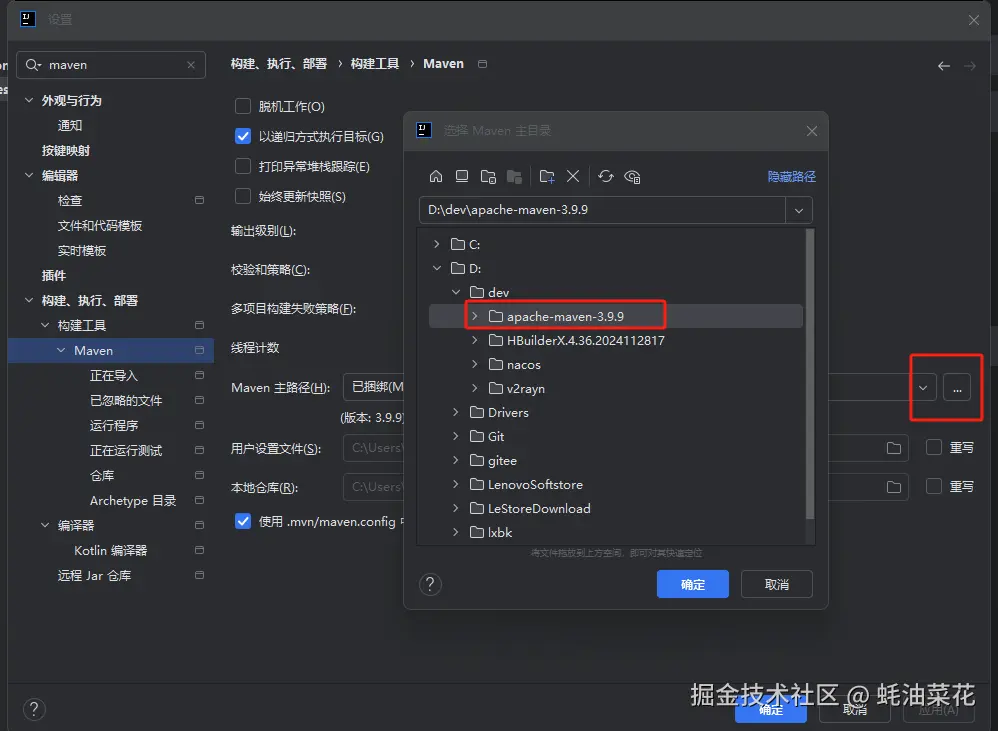
Task: Collapse the dev folder node
Action: coord(456,292)
